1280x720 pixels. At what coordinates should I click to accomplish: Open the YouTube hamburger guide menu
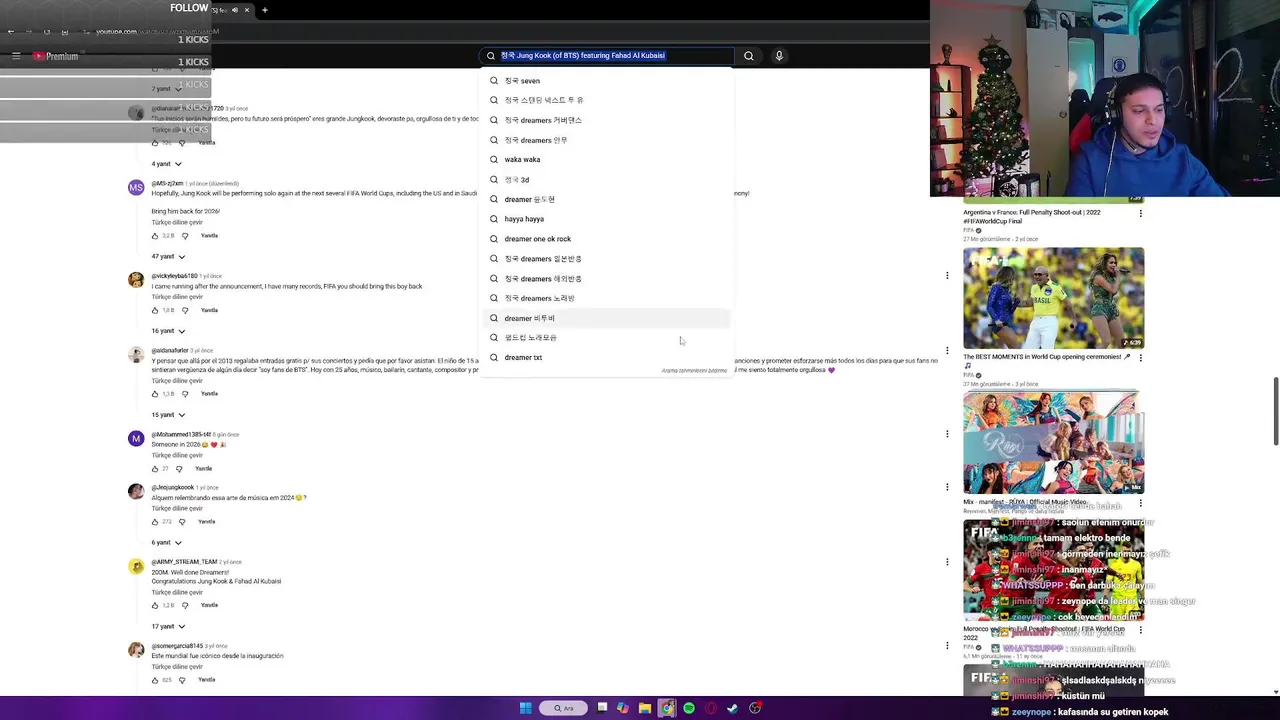pos(16,56)
